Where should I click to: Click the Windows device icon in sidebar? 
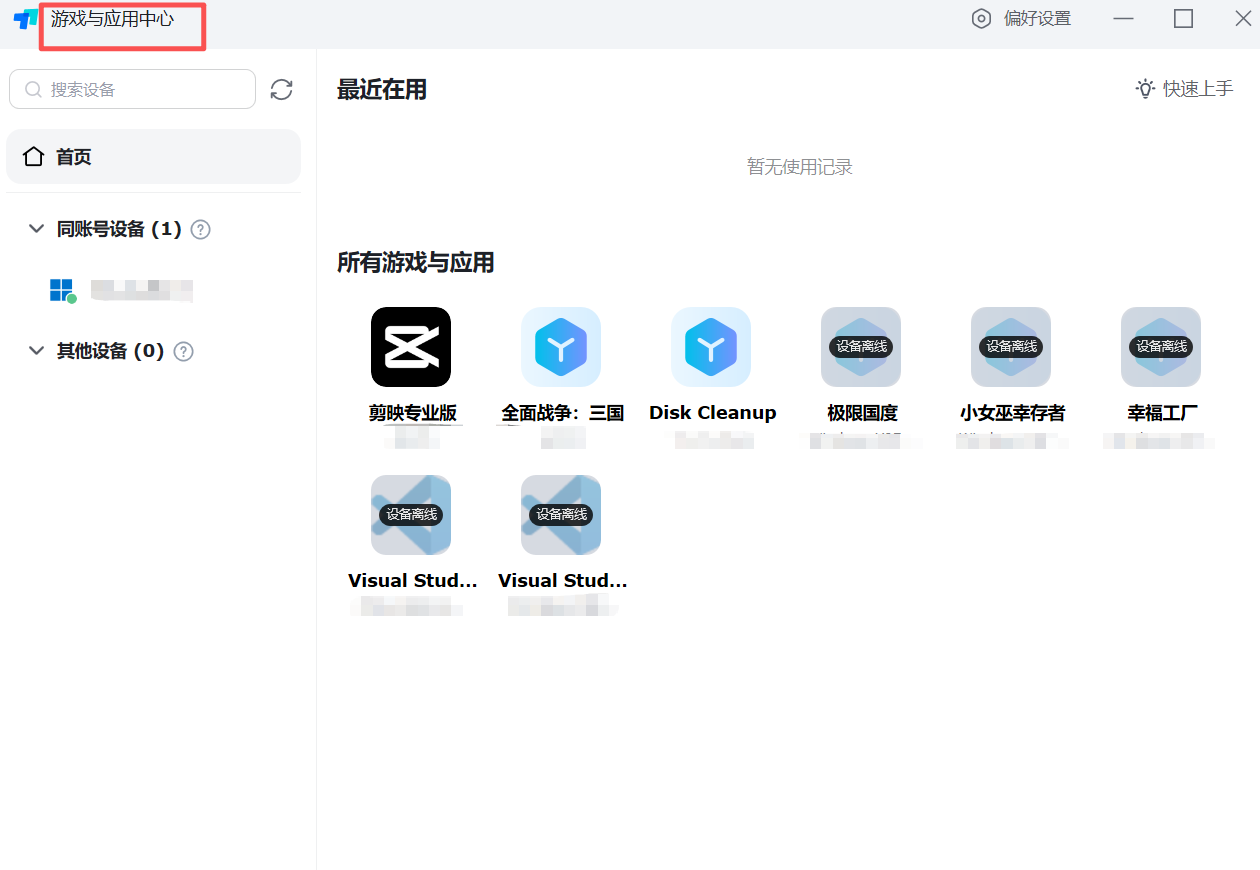click(62, 291)
